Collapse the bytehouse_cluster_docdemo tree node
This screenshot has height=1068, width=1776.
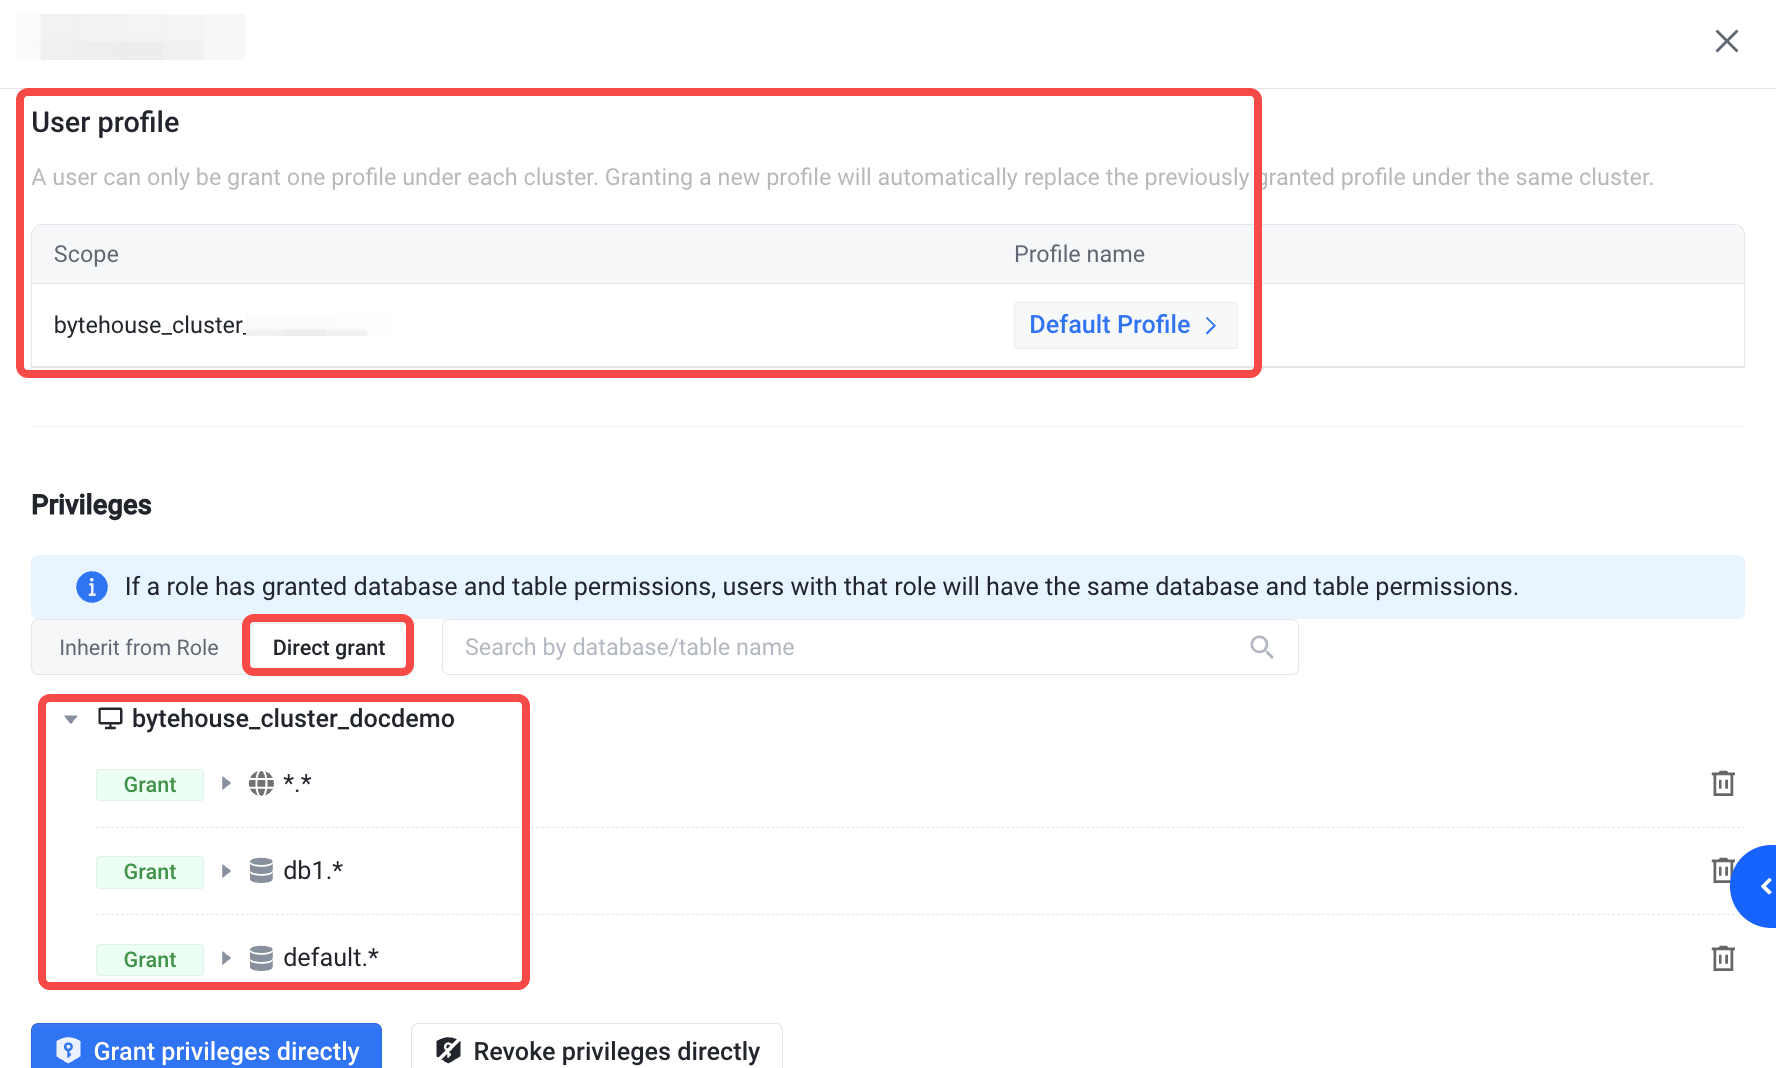point(70,719)
